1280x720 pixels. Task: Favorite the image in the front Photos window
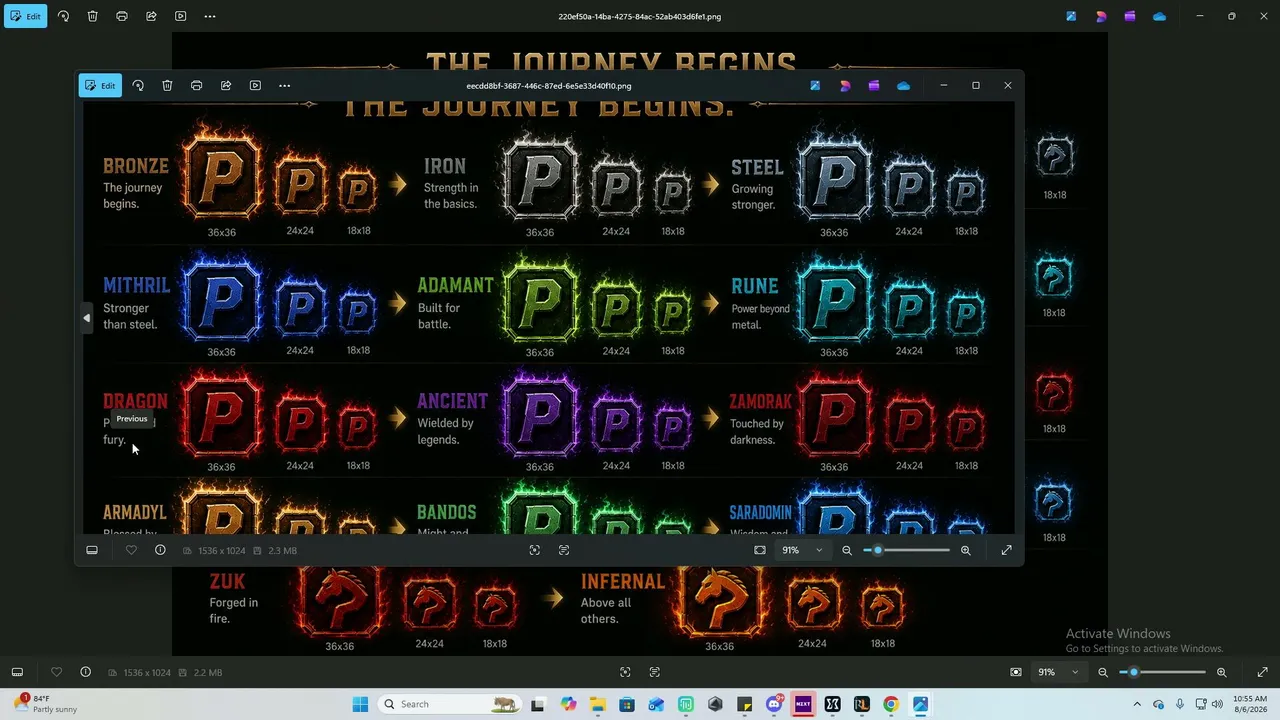pos(131,550)
